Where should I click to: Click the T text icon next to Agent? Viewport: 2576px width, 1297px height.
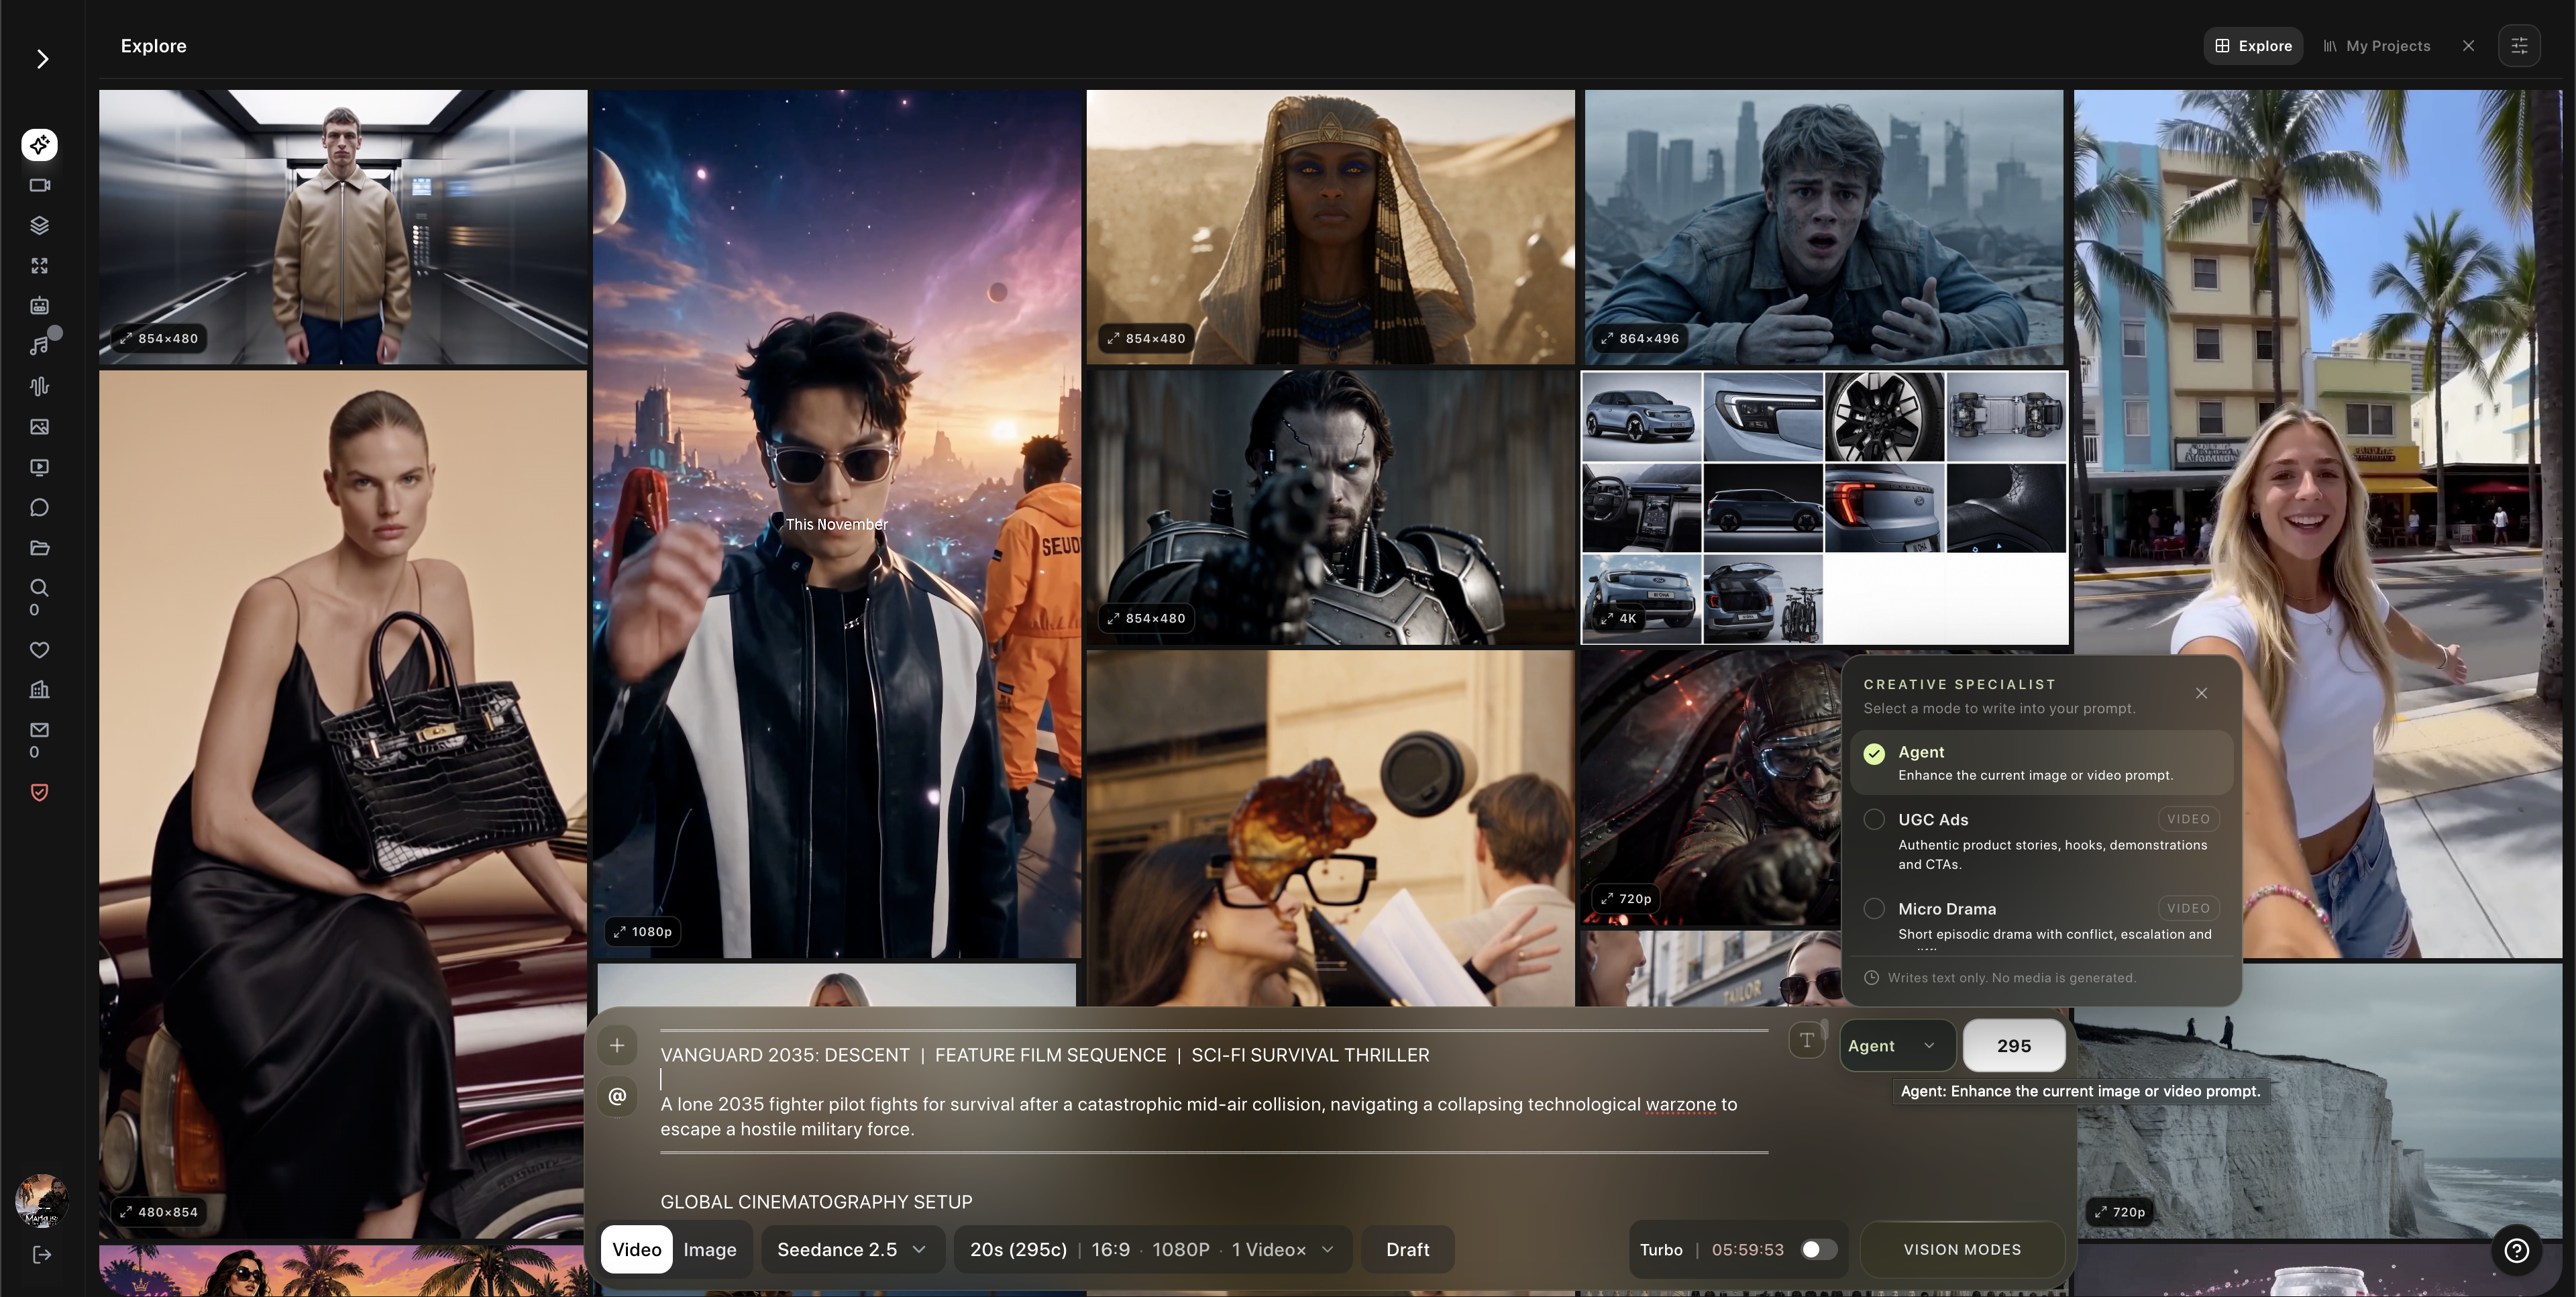[1806, 1041]
